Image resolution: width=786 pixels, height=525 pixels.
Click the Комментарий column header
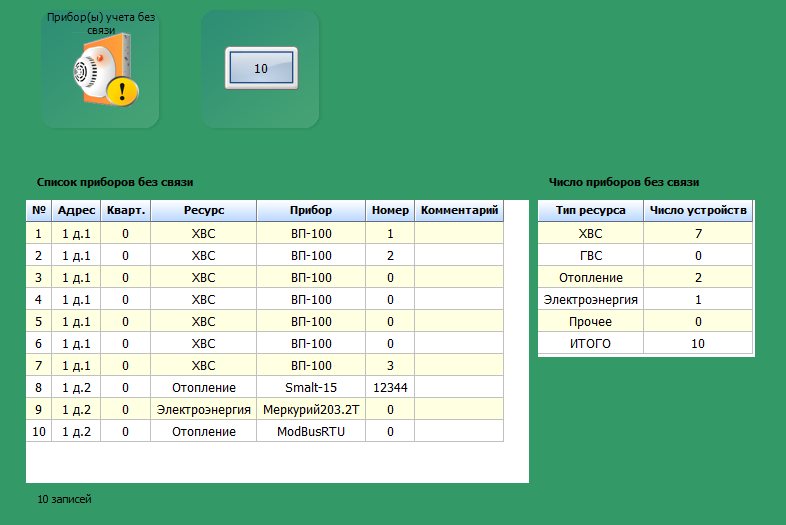459,211
